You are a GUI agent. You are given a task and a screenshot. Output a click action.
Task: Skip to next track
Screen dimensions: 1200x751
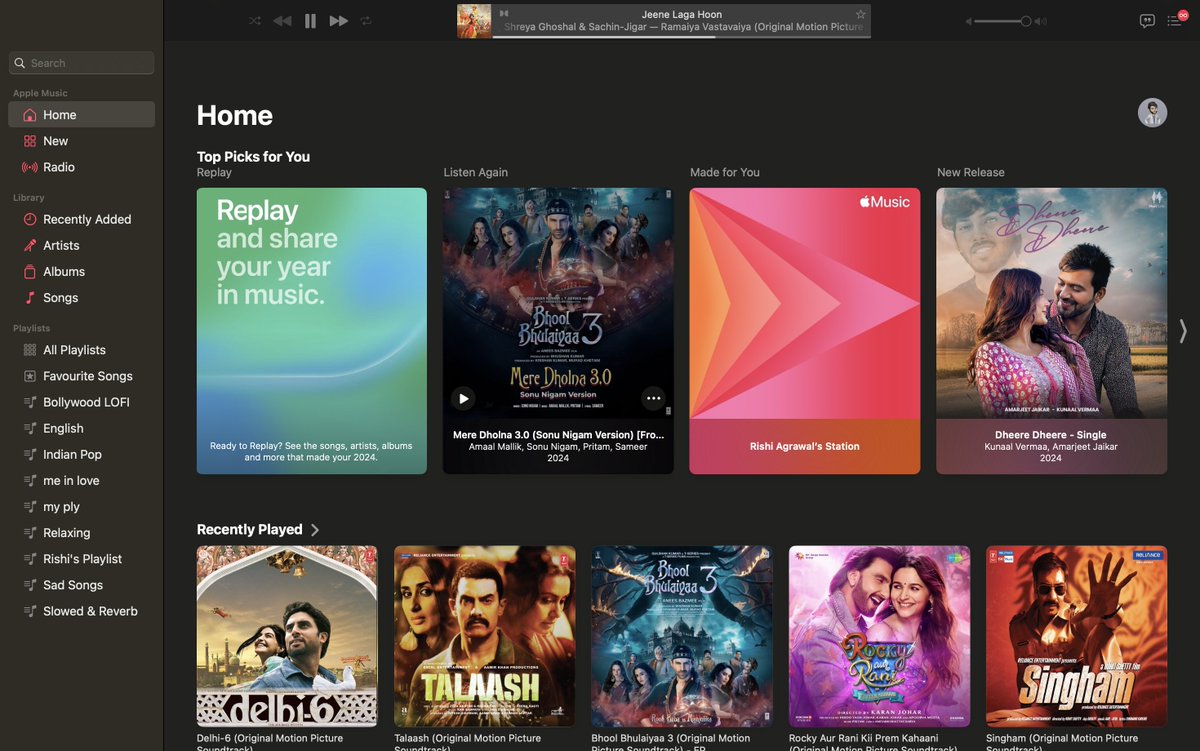pyautogui.click(x=339, y=21)
